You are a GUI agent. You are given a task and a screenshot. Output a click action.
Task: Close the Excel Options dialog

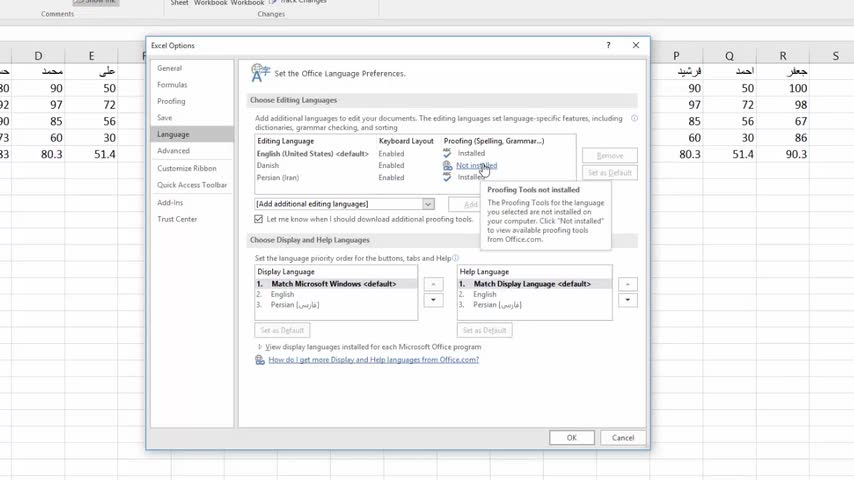coord(636,45)
